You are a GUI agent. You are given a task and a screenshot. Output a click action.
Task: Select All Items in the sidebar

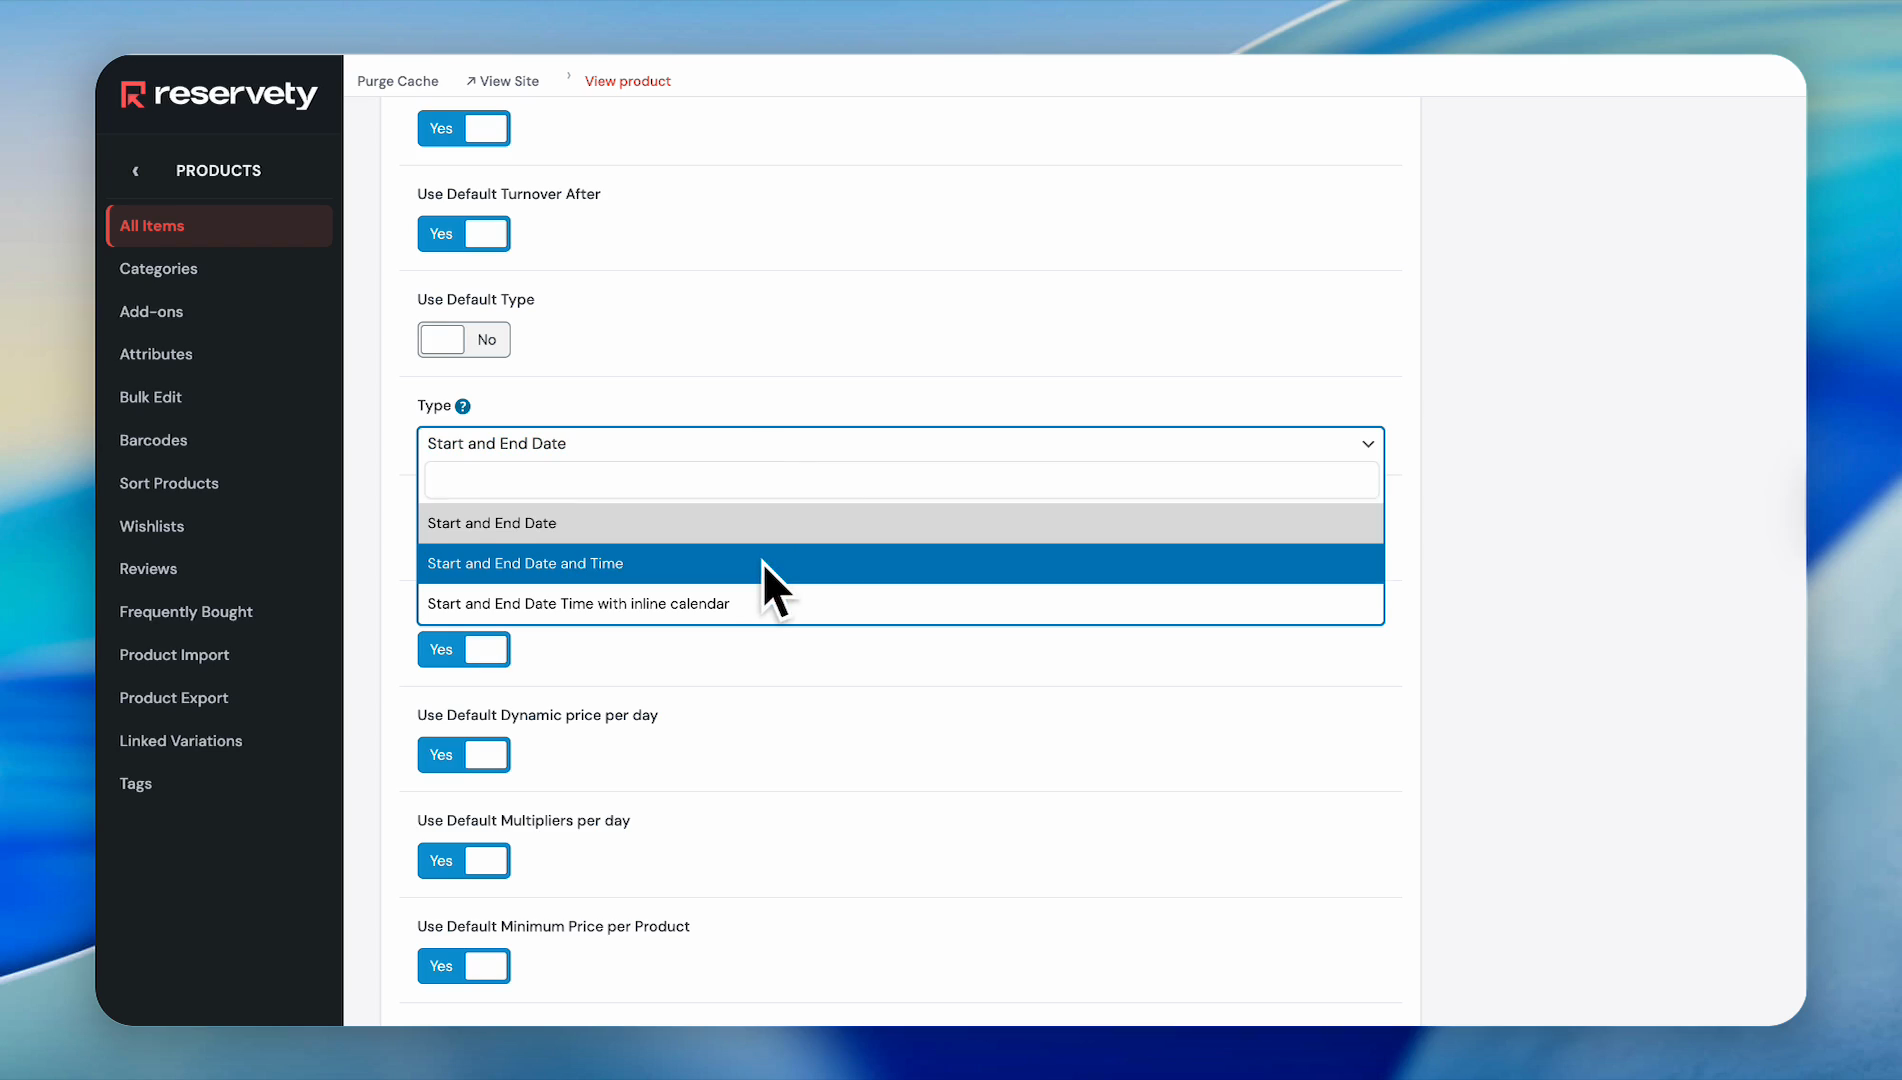click(219, 226)
